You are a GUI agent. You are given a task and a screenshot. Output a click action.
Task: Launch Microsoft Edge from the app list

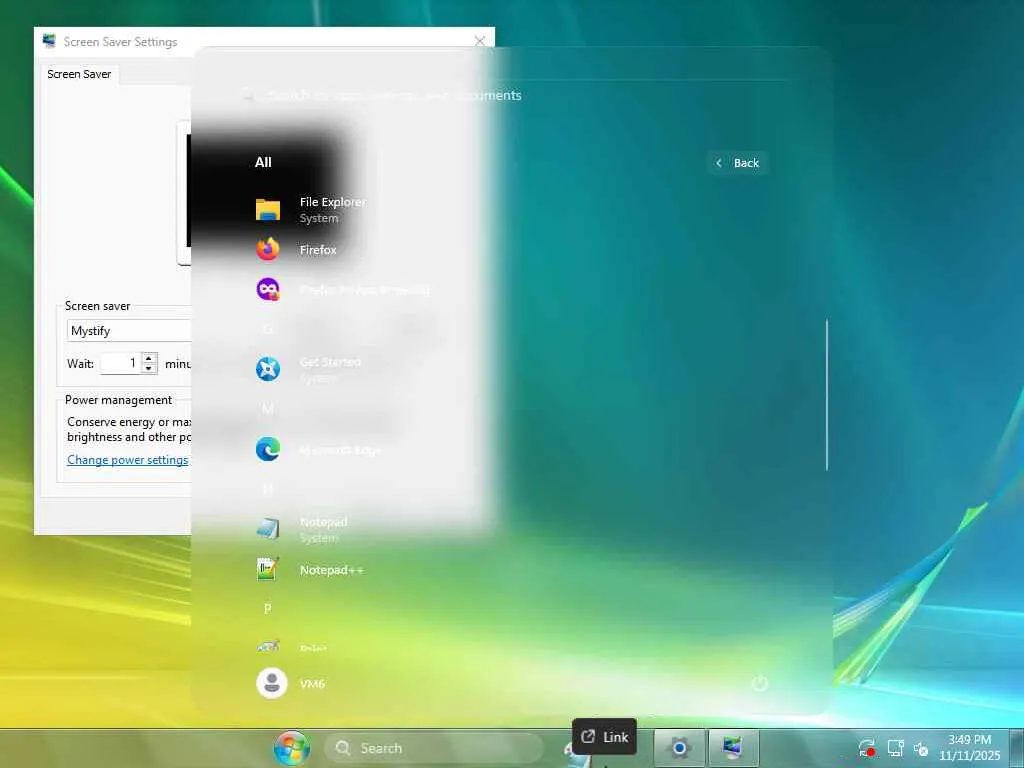[x=317, y=449]
